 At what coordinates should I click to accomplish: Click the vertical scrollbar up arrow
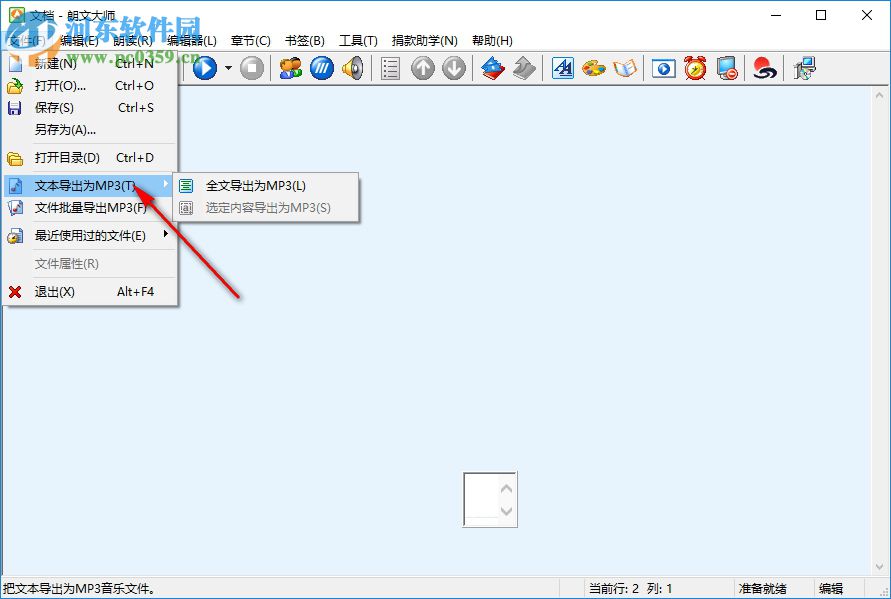880,95
